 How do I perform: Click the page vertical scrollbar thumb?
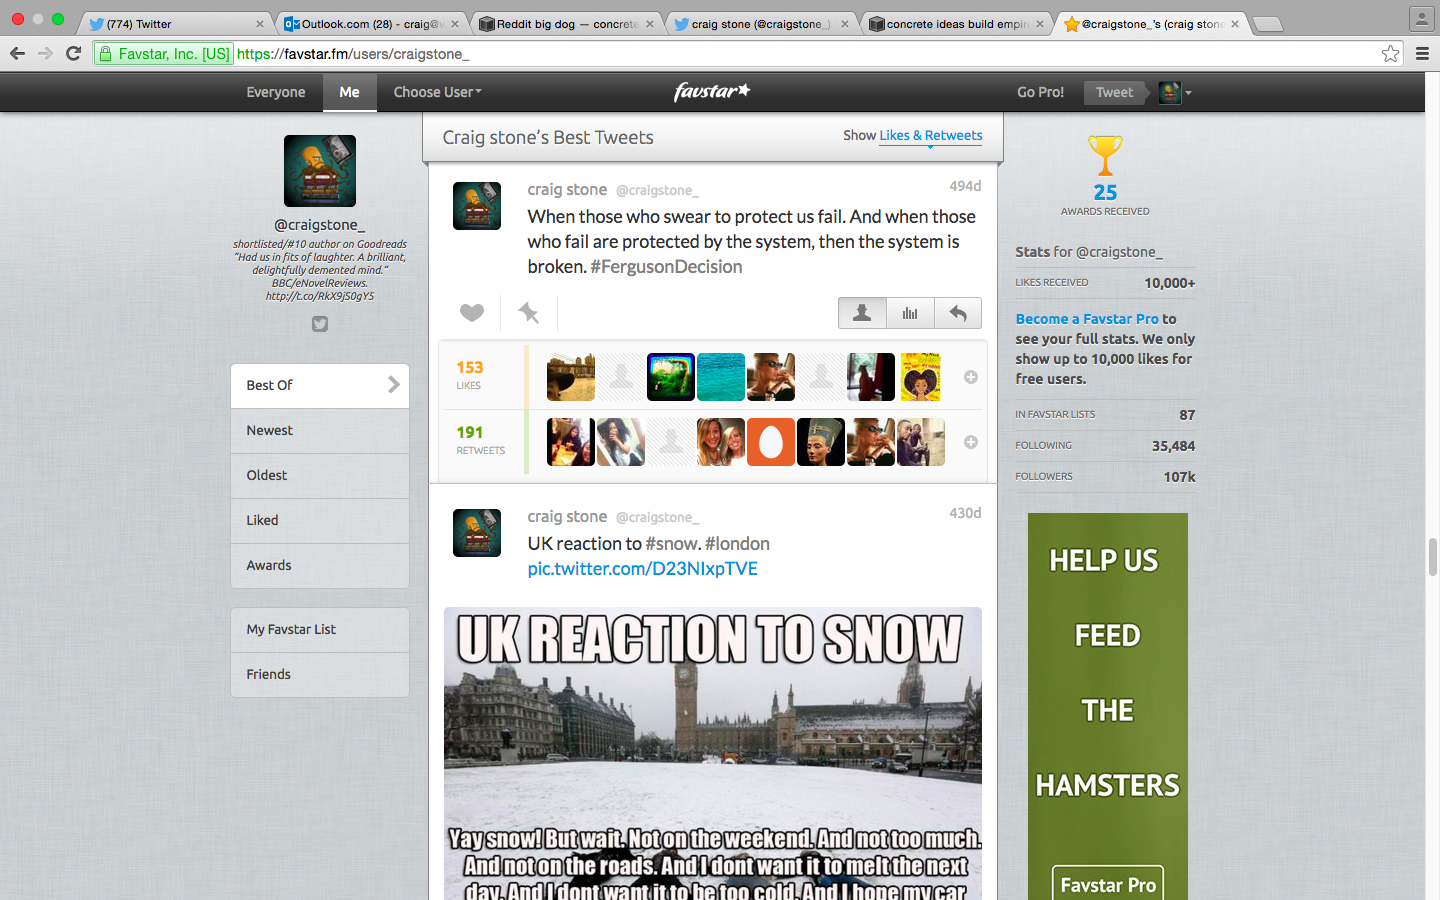pyautogui.click(x=1432, y=557)
